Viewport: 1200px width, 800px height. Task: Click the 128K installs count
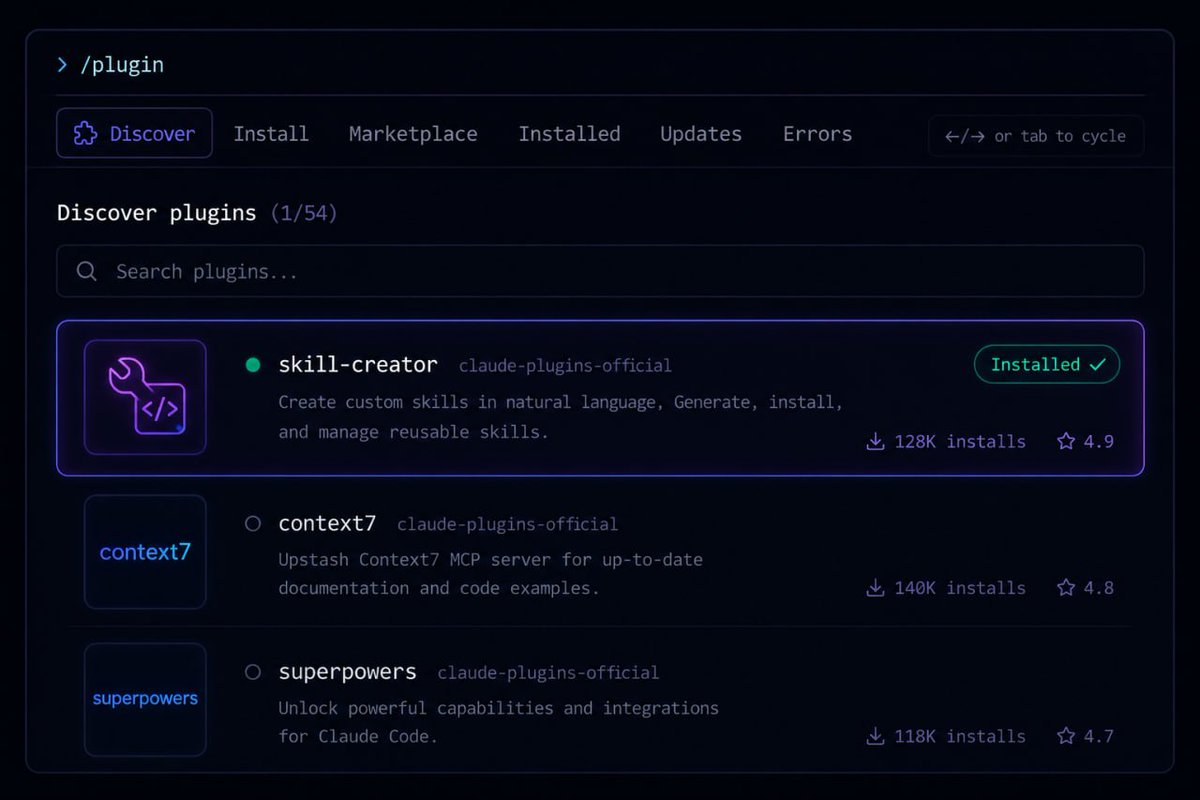pyautogui.click(x=960, y=441)
